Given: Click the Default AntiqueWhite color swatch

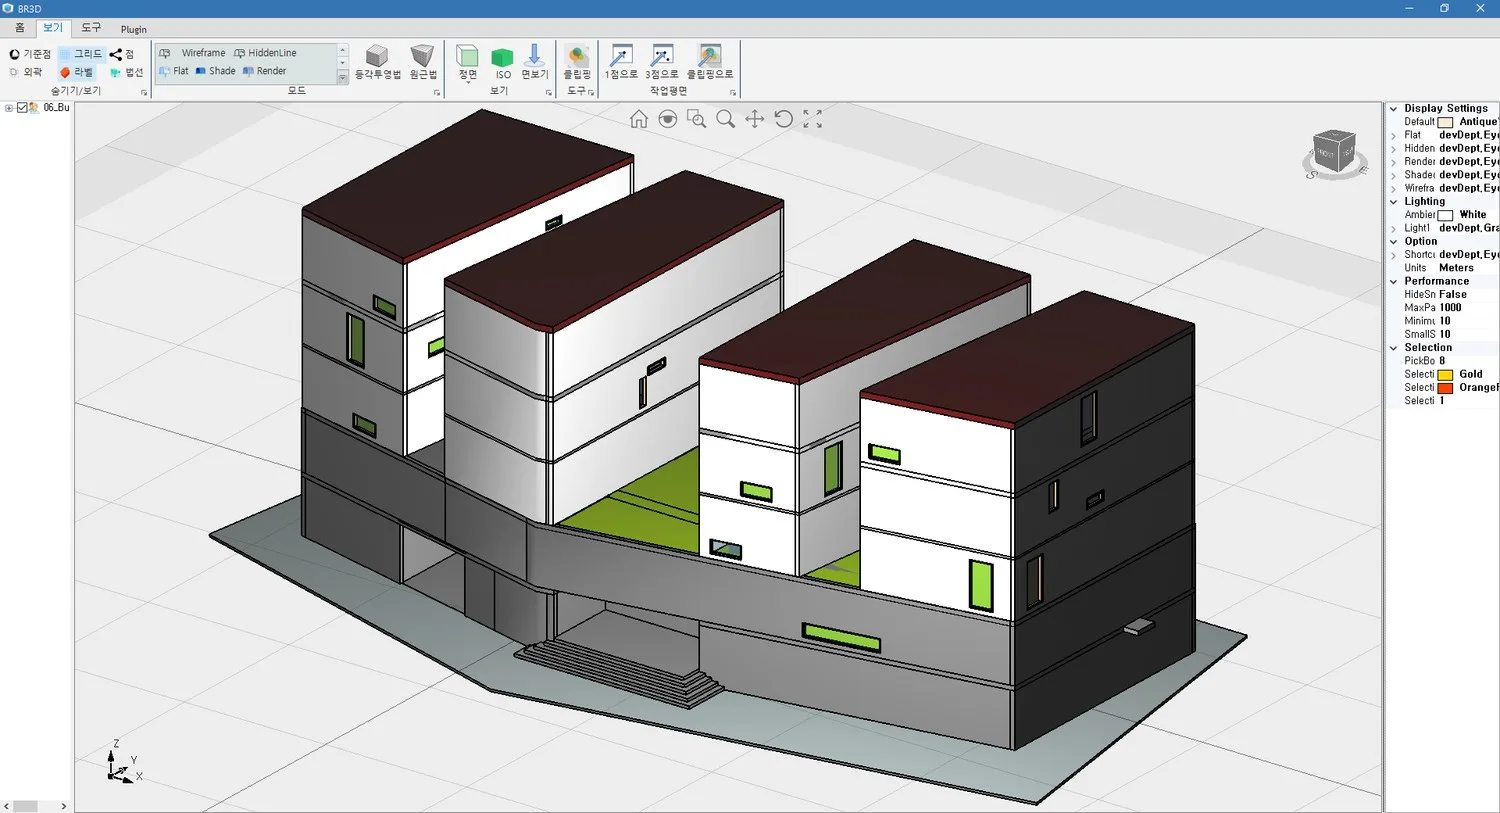Looking at the screenshot, I should tap(1445, 122).
